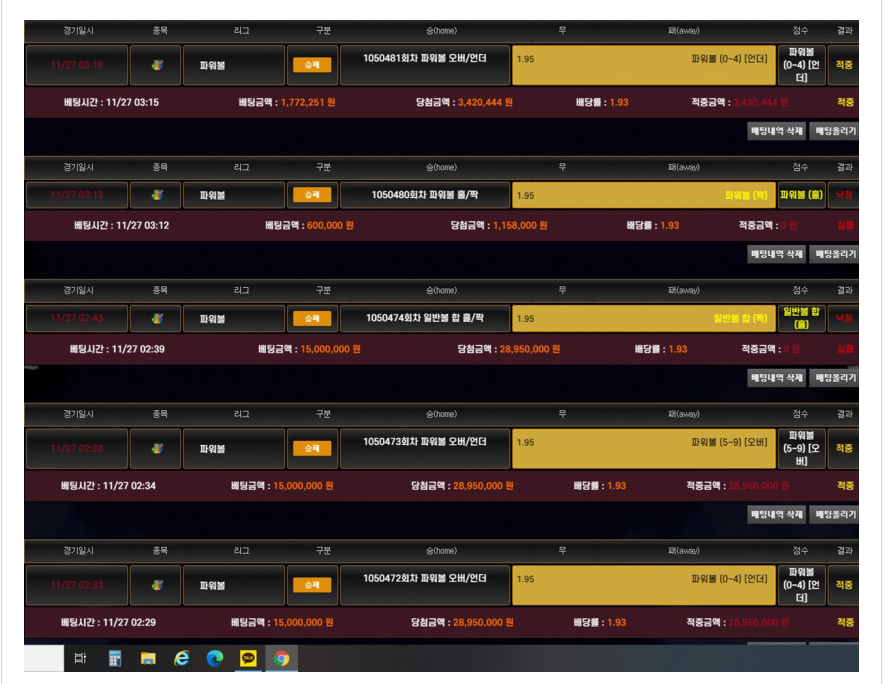Open File Explorer from the taskbar
Screen dimensions: 883x684
148,658
